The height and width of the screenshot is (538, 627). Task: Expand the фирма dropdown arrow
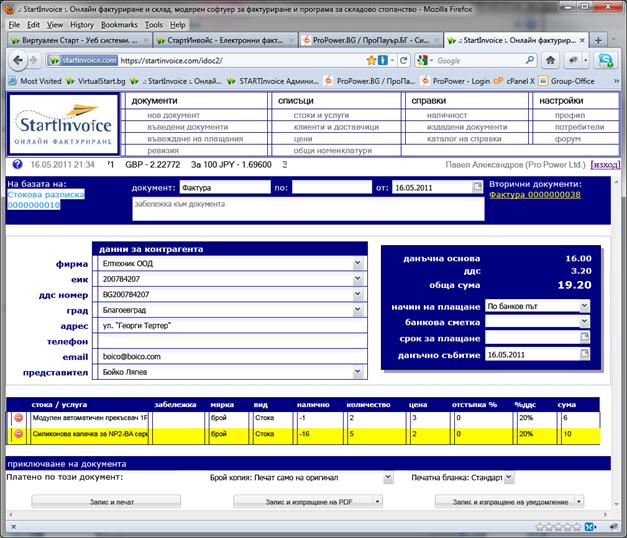357,263
